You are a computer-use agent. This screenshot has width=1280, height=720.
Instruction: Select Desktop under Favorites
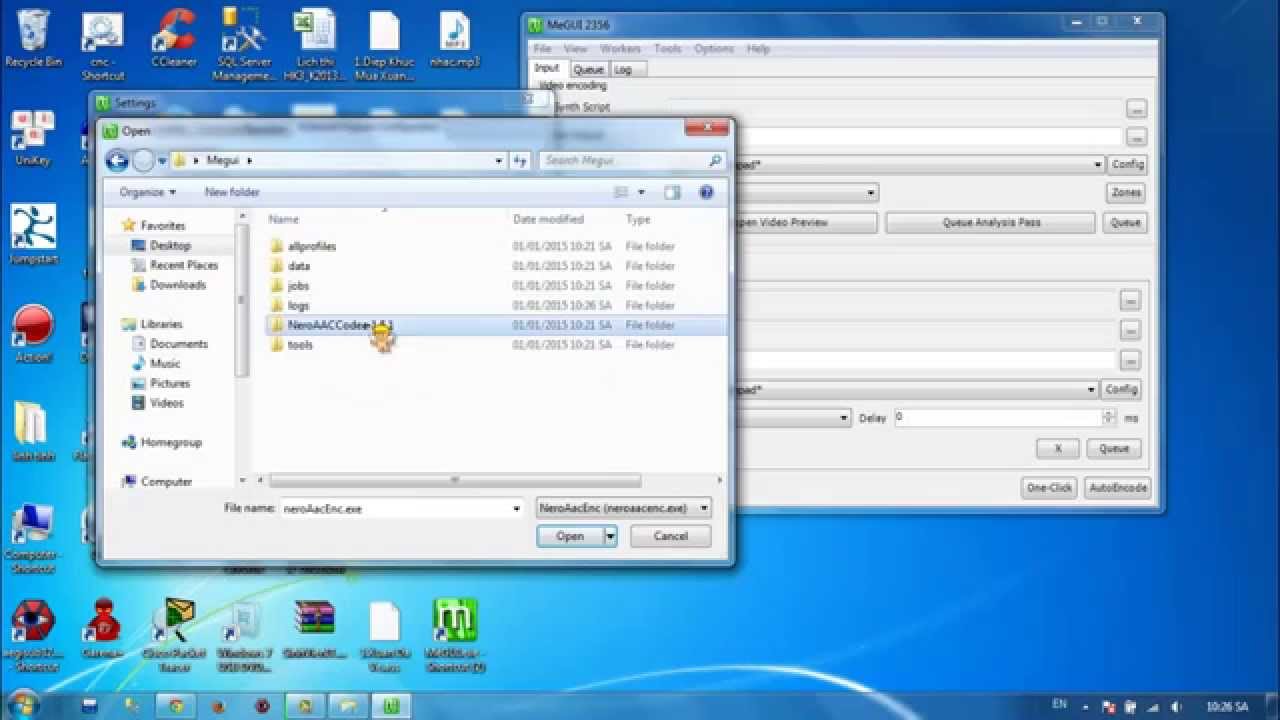click(x=170, y=245)
